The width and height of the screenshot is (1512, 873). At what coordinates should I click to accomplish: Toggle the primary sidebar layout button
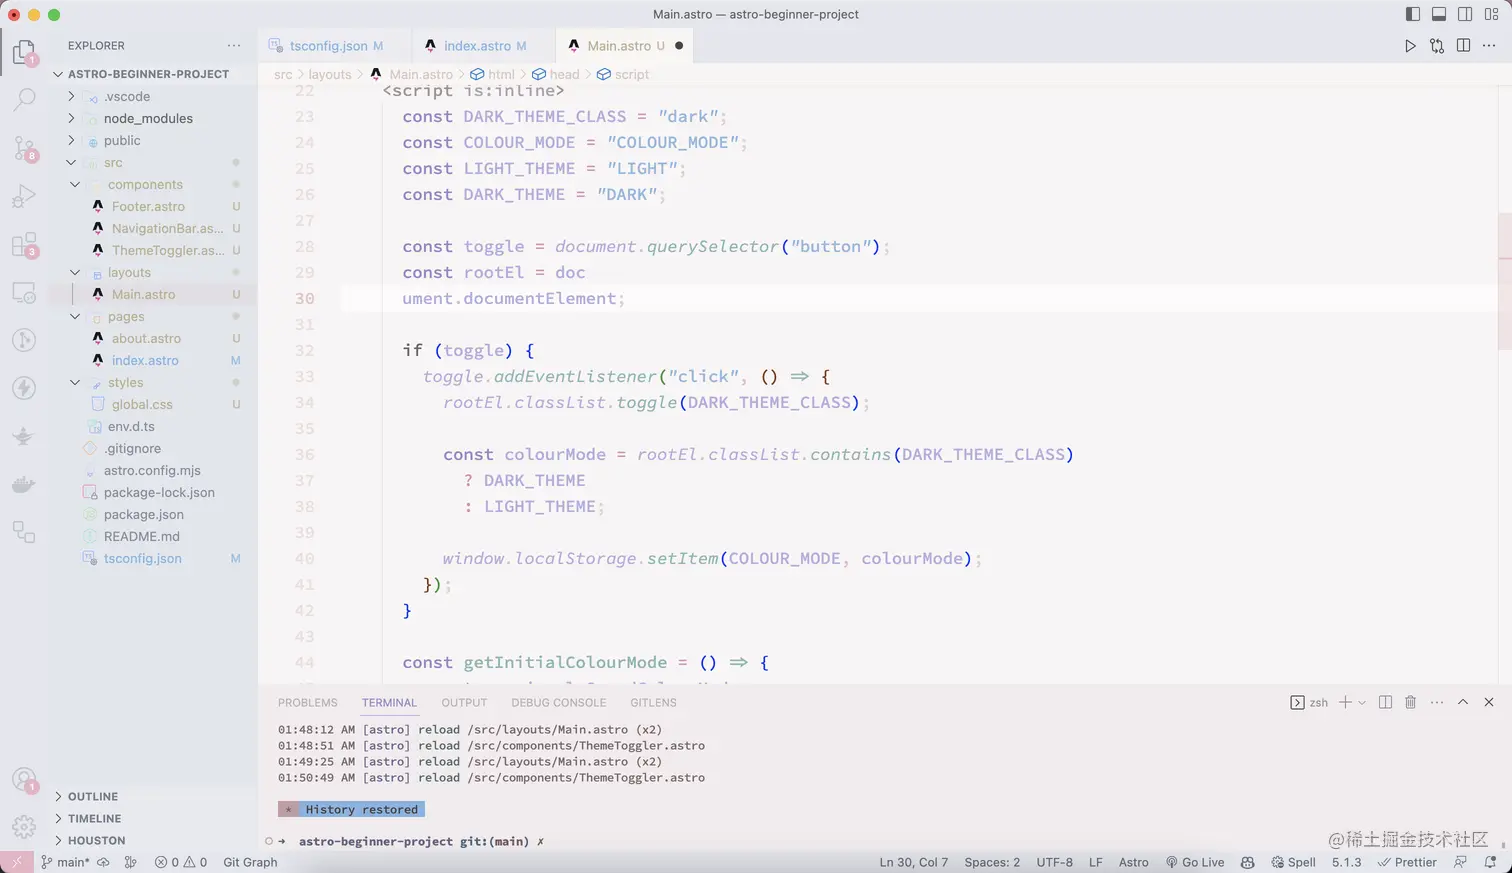(x=1413, y=14)
